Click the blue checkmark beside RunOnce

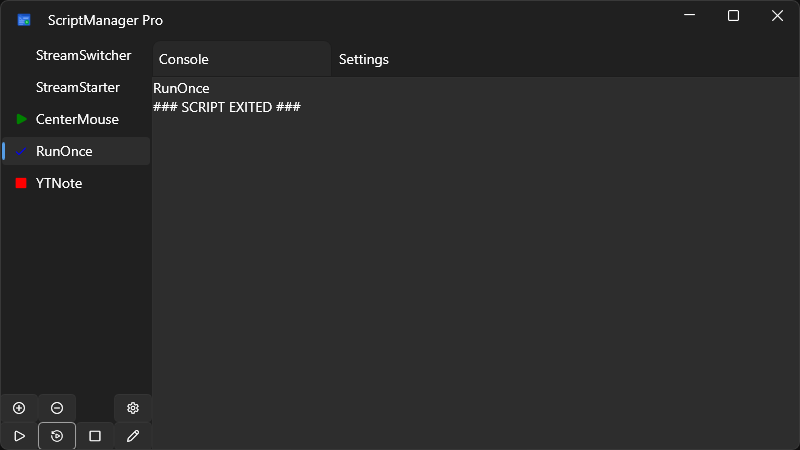[21, 151]
